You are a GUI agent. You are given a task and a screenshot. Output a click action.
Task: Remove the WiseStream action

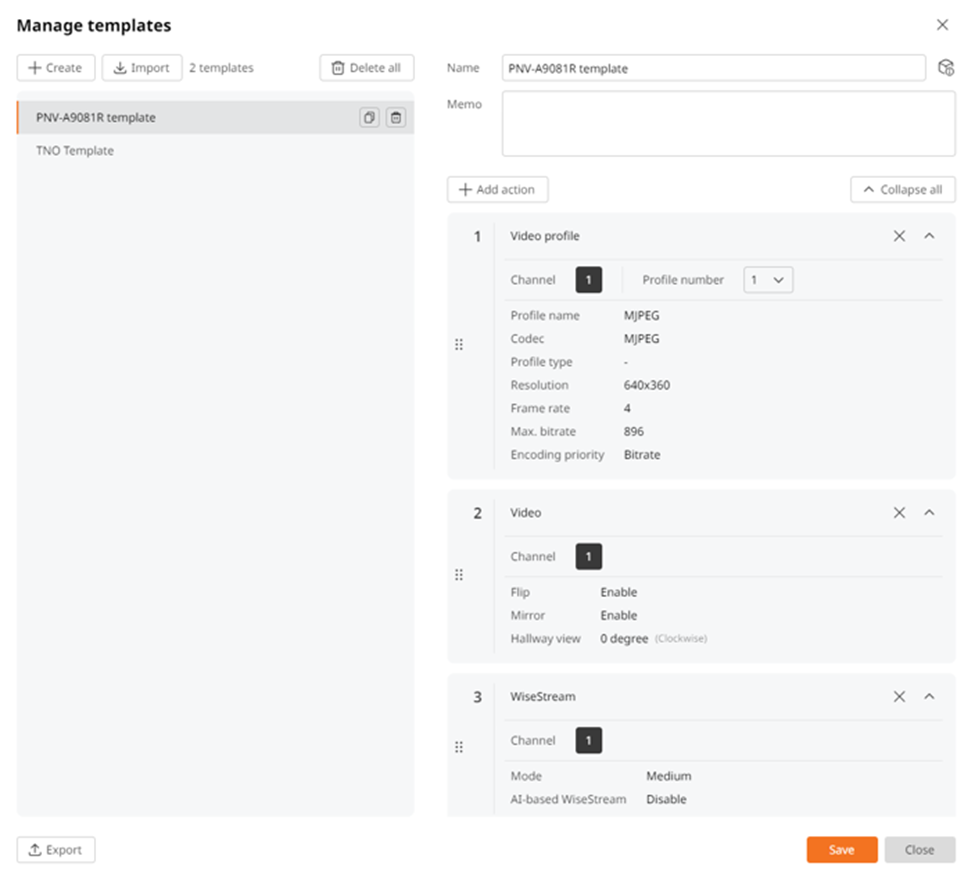(x=899, y=697)
